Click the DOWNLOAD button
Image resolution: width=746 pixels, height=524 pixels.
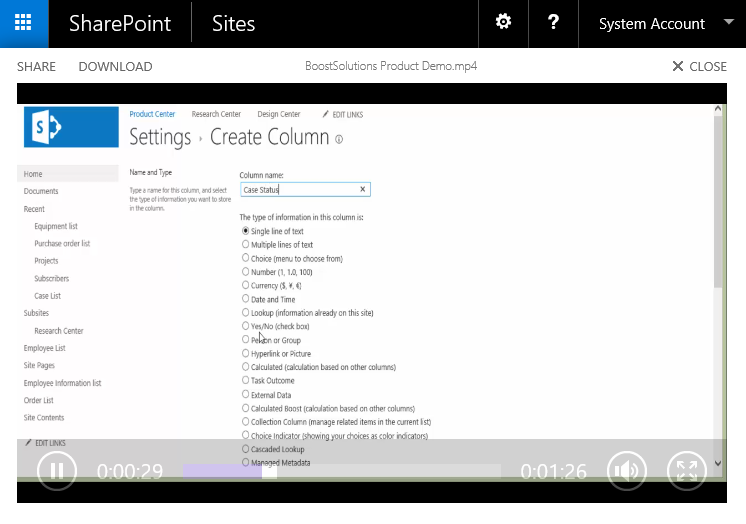pyautogui.click(x=115, y=66)
